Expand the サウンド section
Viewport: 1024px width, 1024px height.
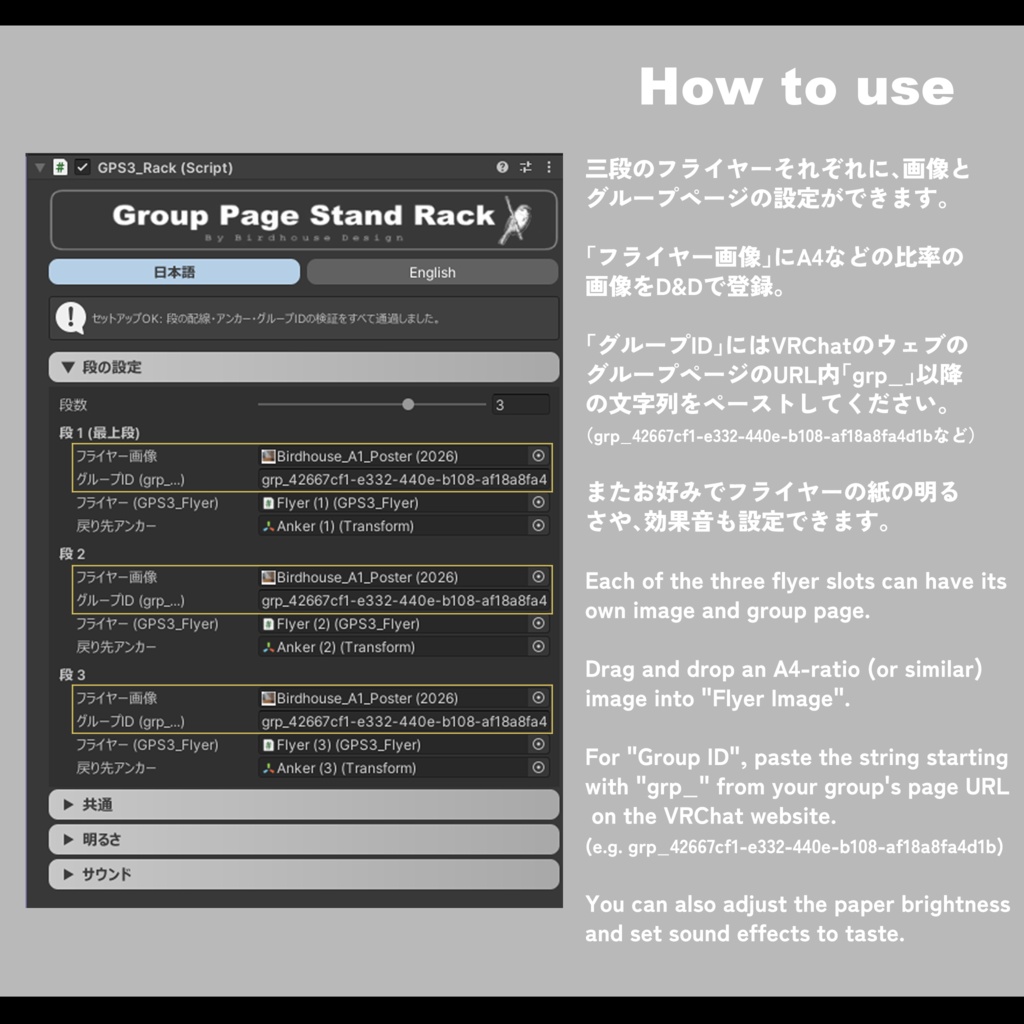tap(304, 874)
